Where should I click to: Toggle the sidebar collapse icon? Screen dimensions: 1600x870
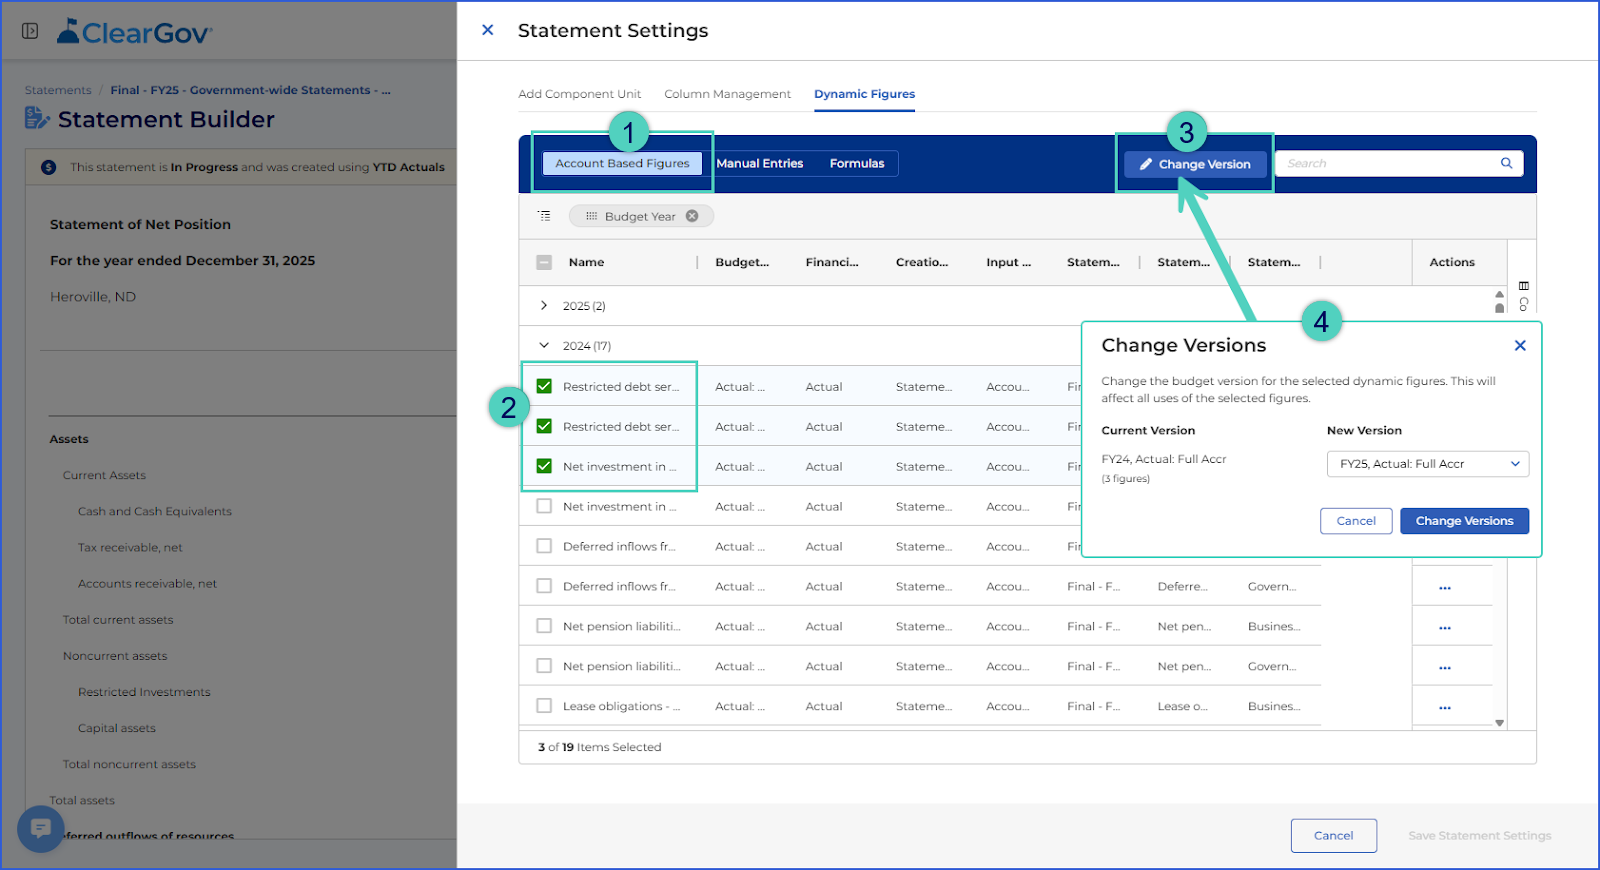point(30,31)
